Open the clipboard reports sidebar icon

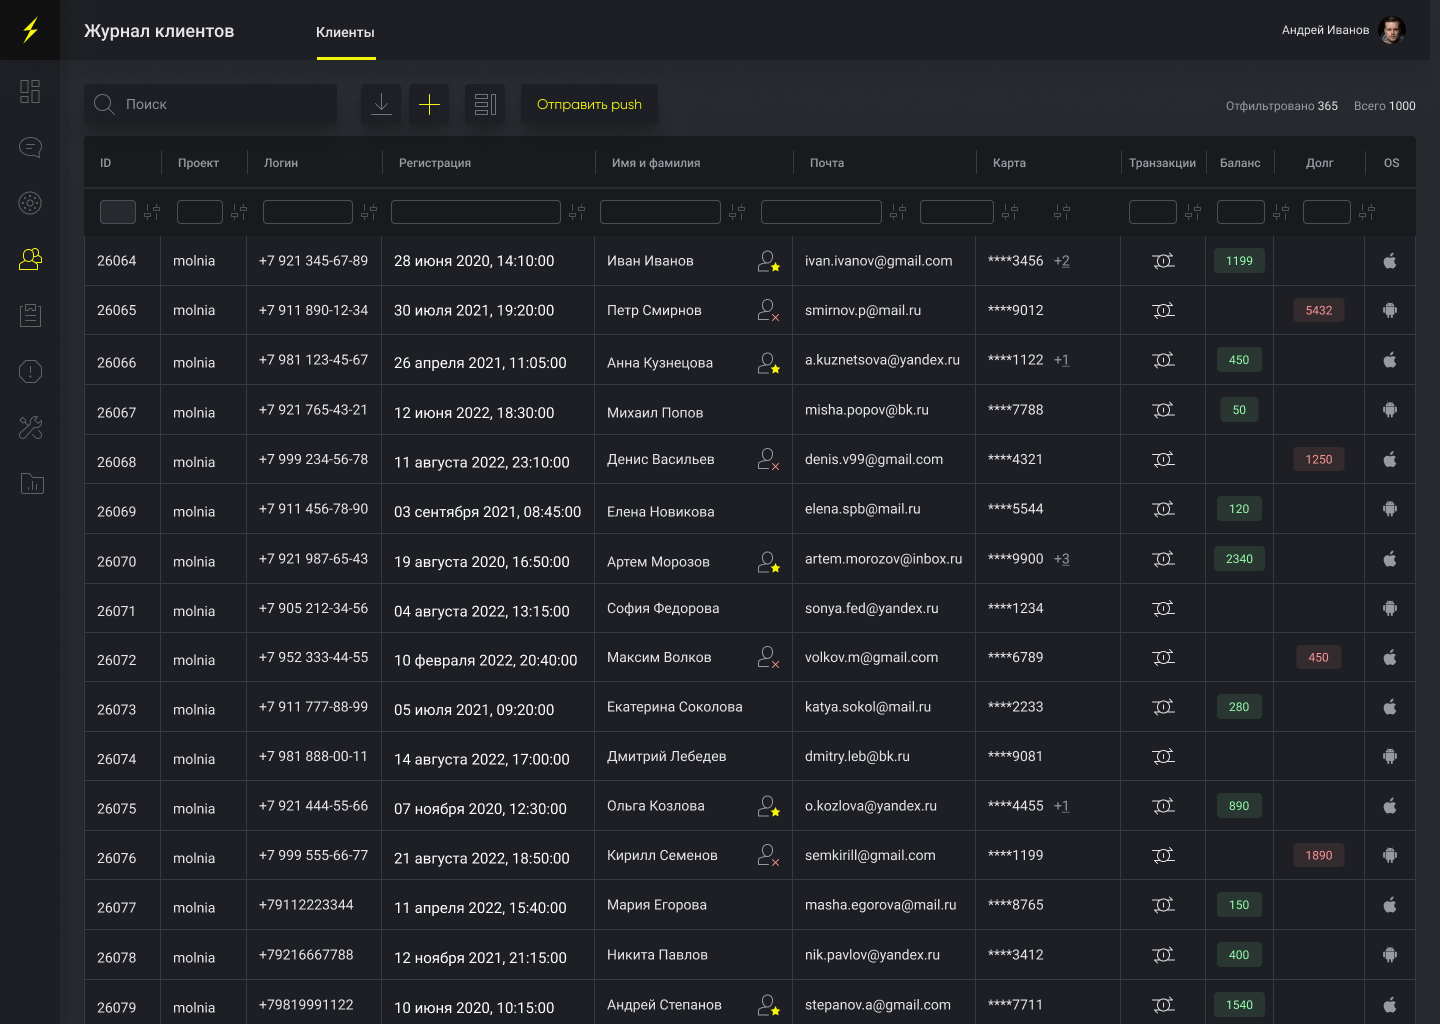pos(30,315)
